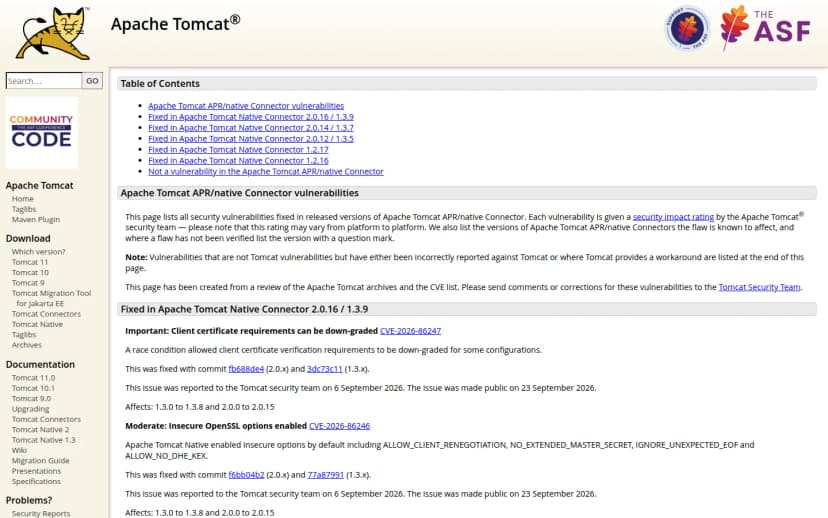Click the Problems? sidebar heading
The height and width of the screenshot is (518, 828).
(x=29, y=500)
